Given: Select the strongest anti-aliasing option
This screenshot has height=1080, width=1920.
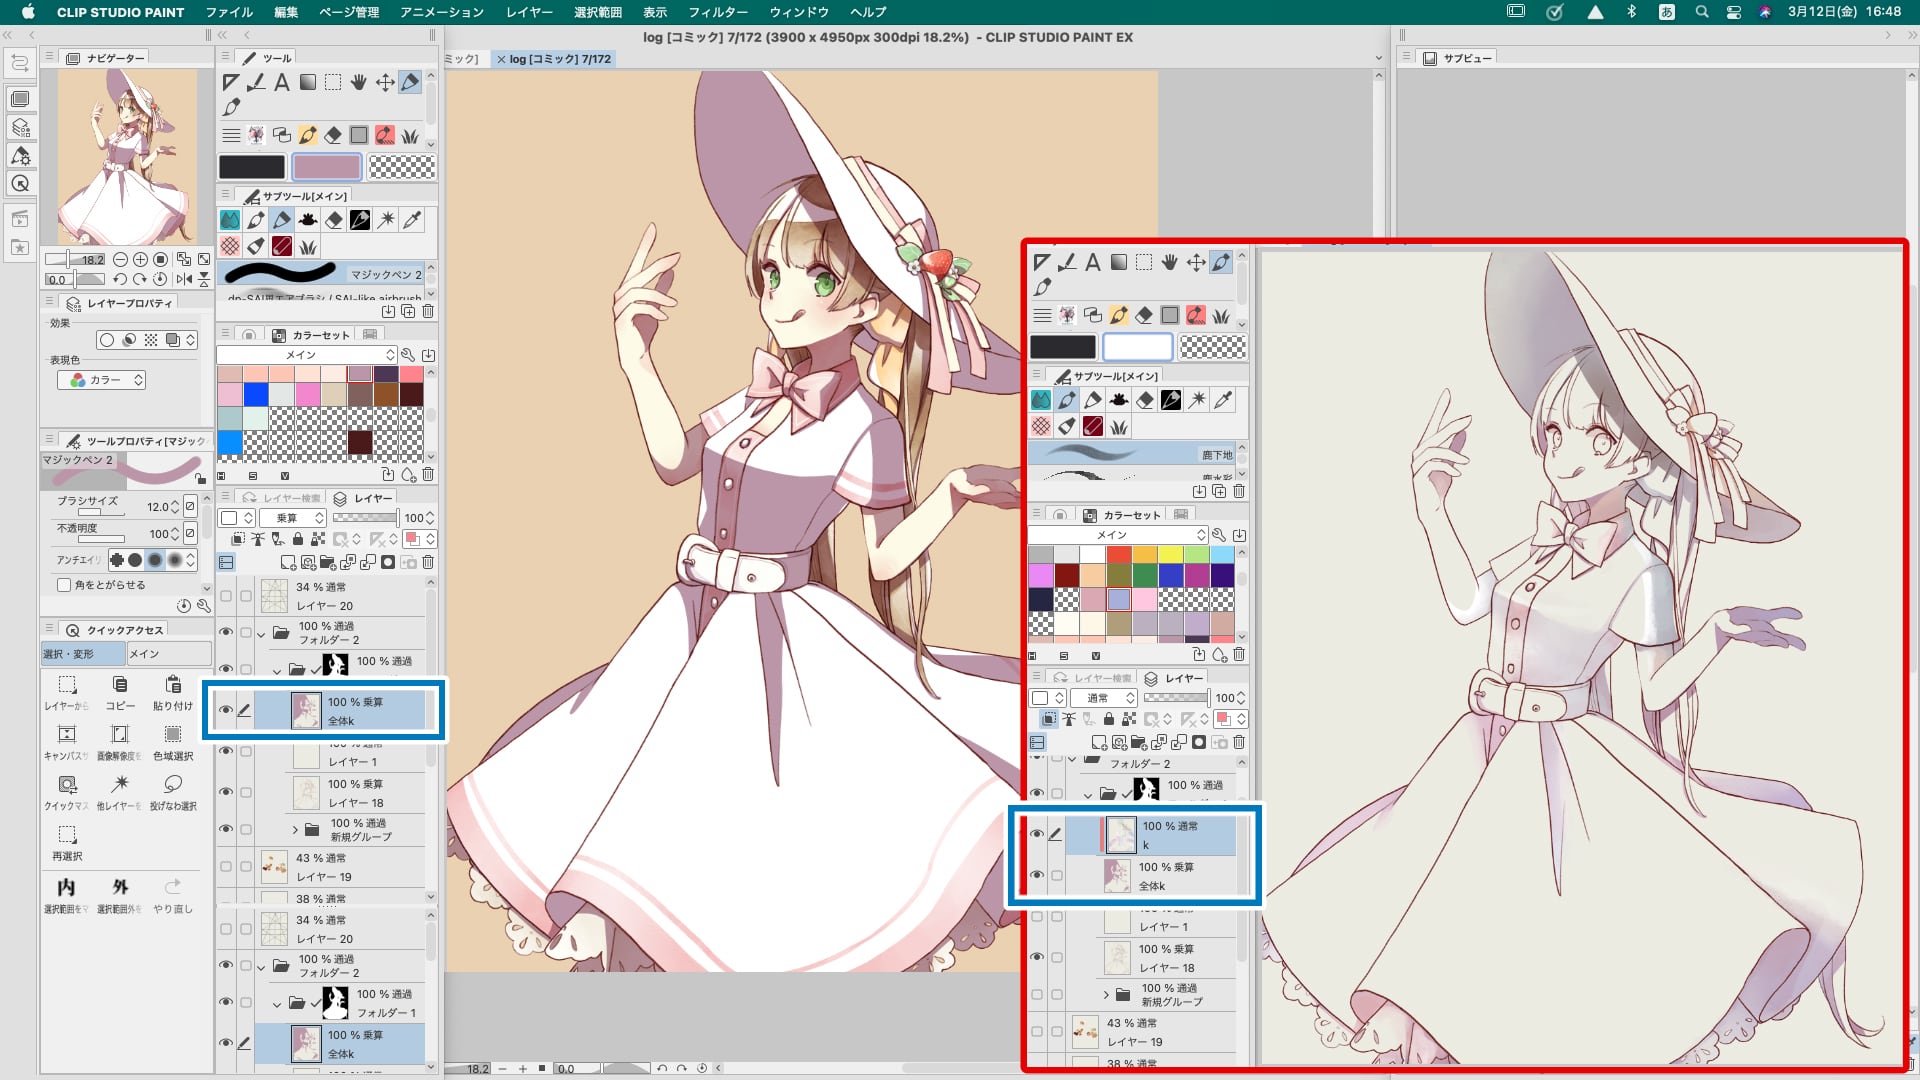Looking at the screenshot, I should (175, 560).
